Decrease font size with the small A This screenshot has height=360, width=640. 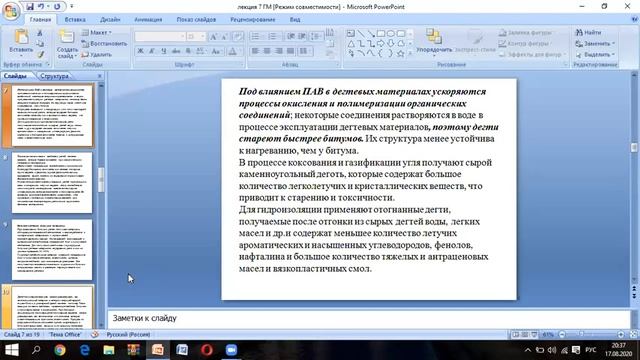pos(224,37)
